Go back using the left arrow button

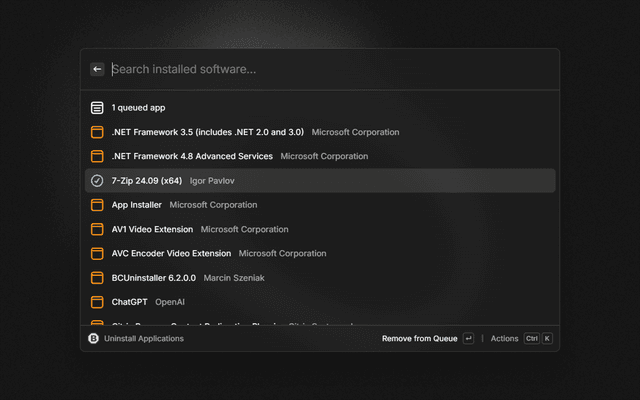tap(97, 69)
